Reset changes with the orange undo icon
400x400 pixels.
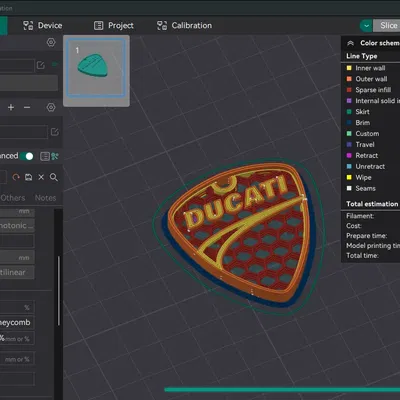point(16,177)
